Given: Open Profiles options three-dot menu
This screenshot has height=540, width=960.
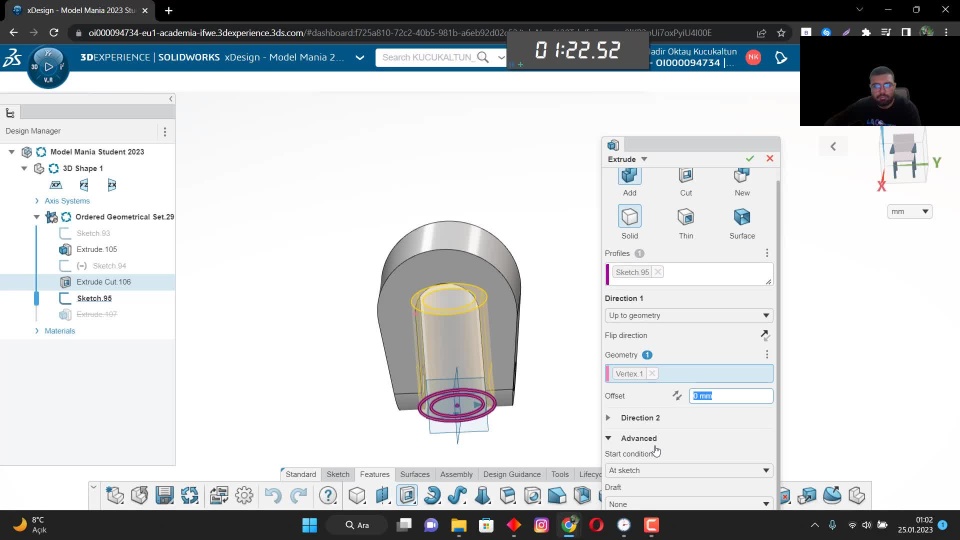Looking at the screenshot, I should [767, 253].
